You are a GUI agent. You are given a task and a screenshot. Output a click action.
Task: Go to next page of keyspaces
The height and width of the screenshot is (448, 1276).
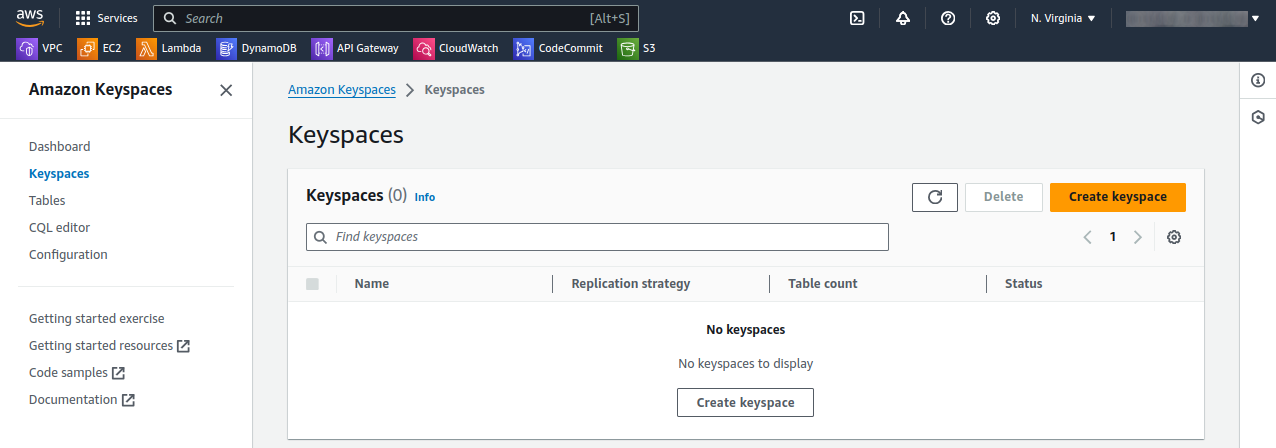pyautogui.click(x=1137, y=237)
